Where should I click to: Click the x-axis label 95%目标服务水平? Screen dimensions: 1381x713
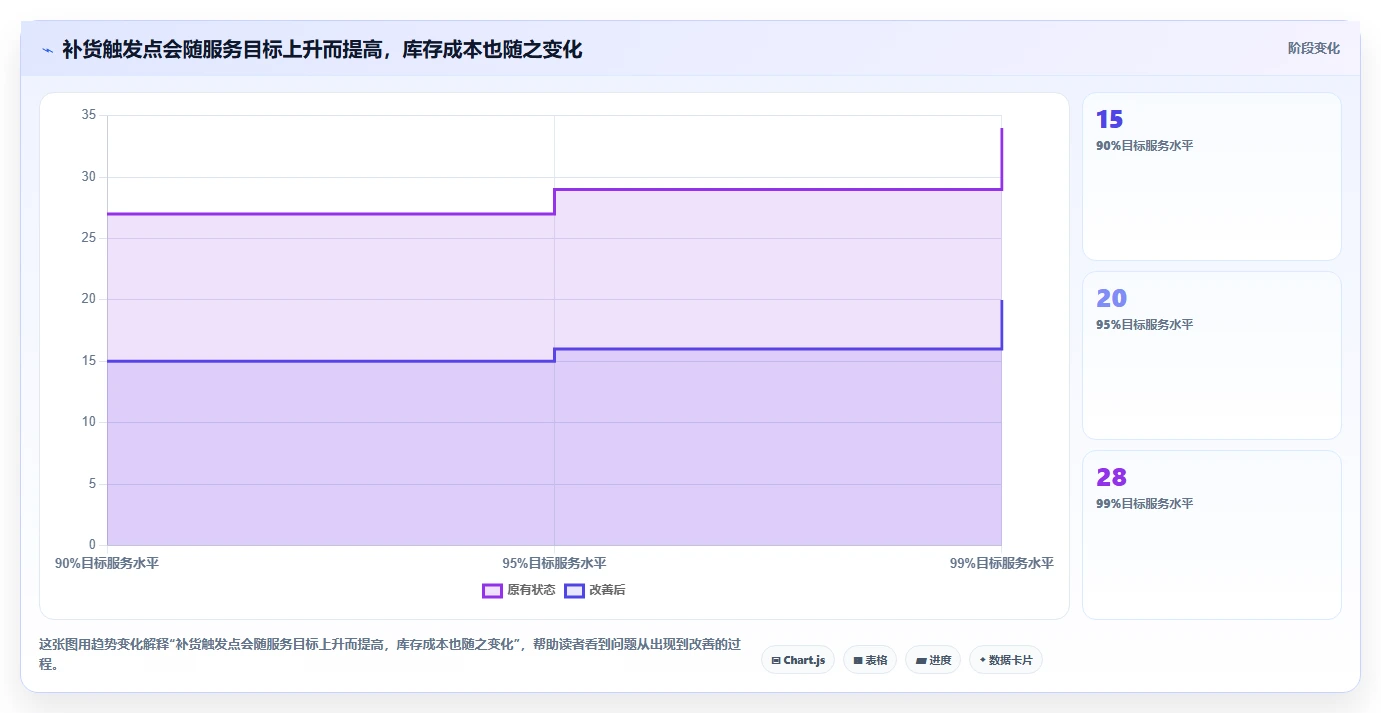pyautogui.click(x=554, y=563)
